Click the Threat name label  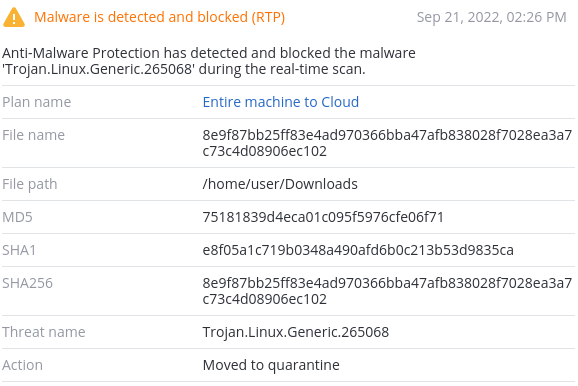pyautogui.click(x=44, y=332)
